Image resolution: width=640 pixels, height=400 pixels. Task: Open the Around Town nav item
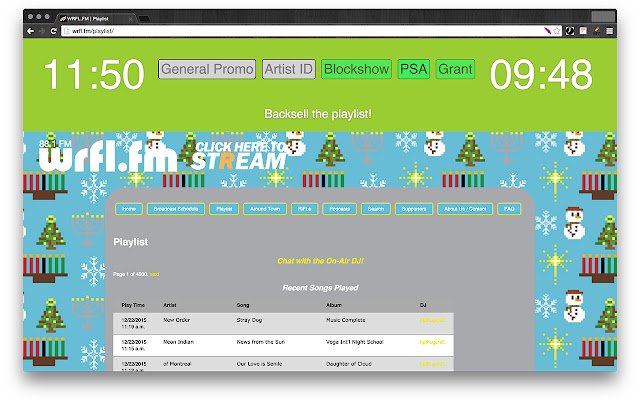click(x=265, y=209)
